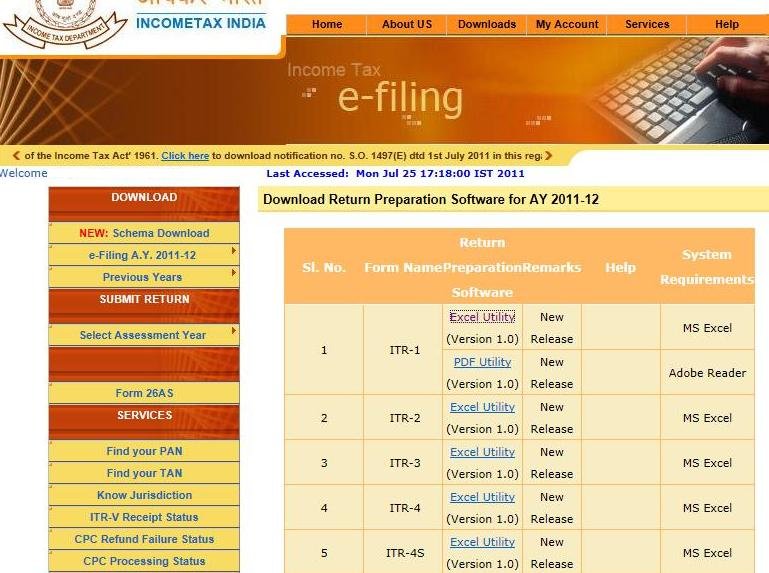Open the Help menu

coord(727,25)
